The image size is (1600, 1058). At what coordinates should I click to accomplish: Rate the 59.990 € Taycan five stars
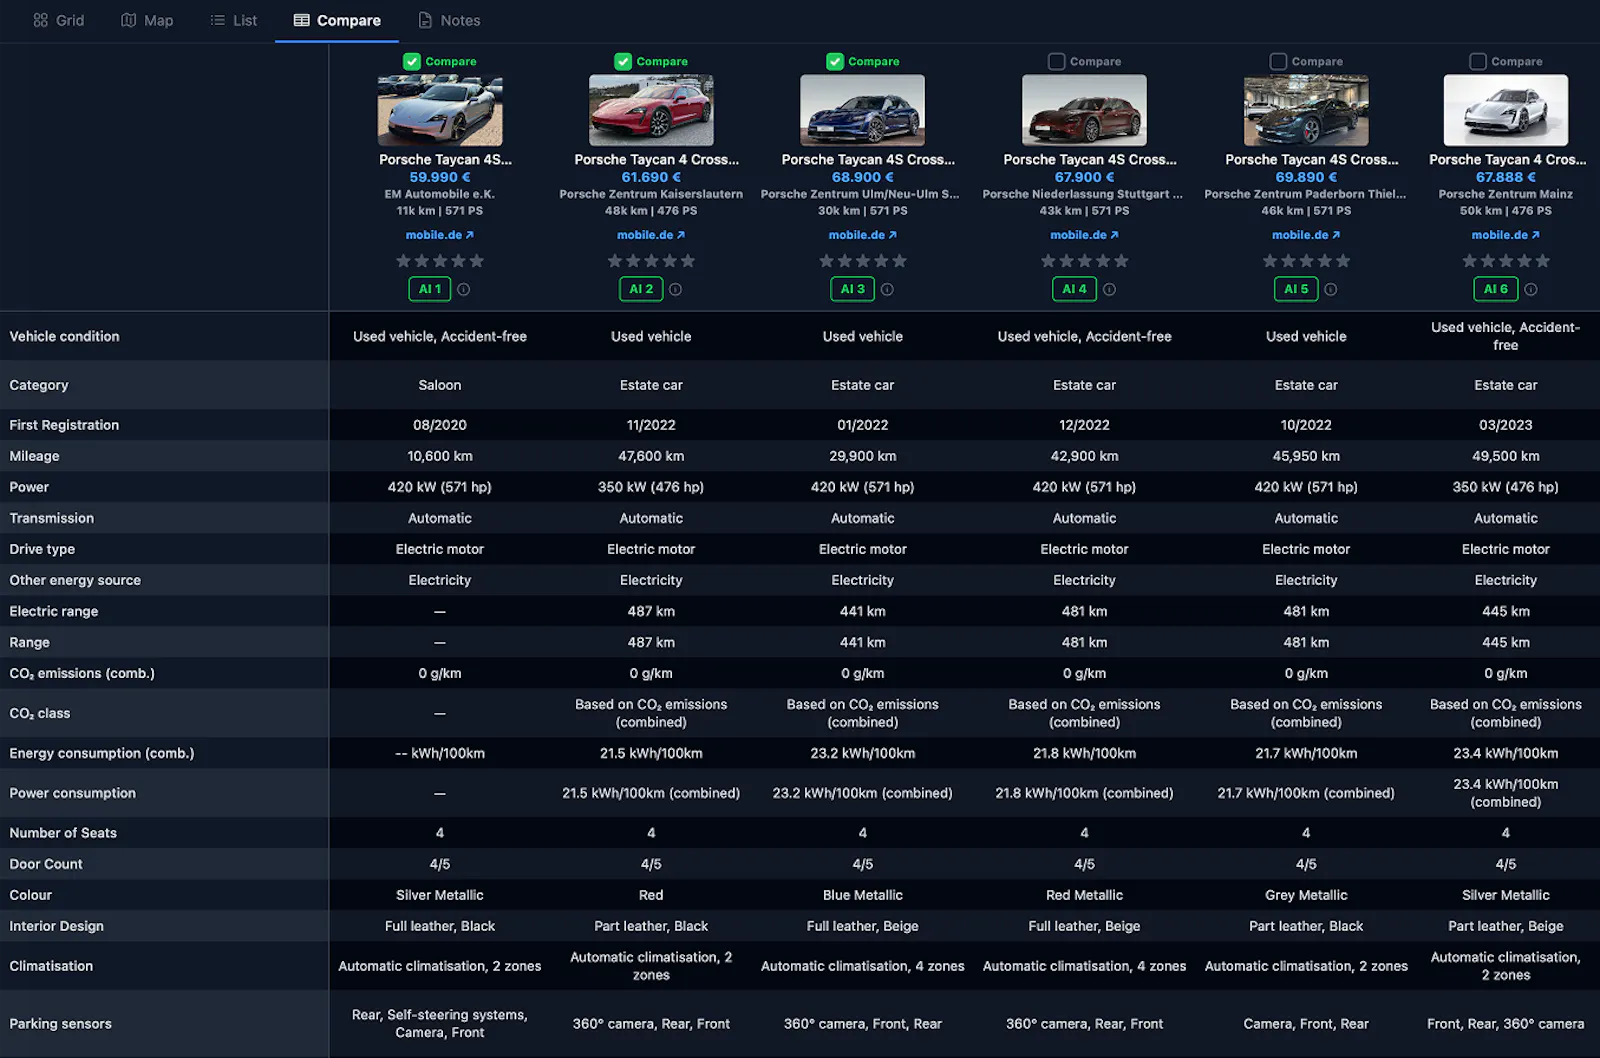pyautogui.click(x=477, y=261)
